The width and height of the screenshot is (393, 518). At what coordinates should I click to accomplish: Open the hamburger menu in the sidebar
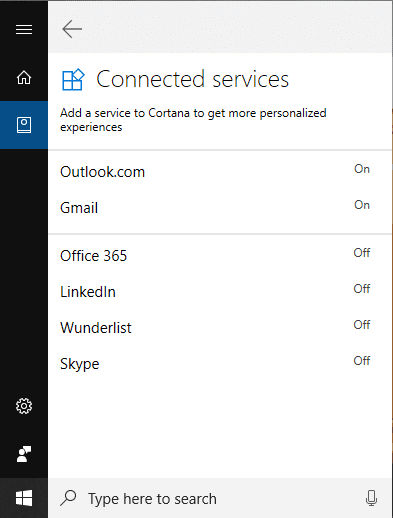click(x=24, y=29)
